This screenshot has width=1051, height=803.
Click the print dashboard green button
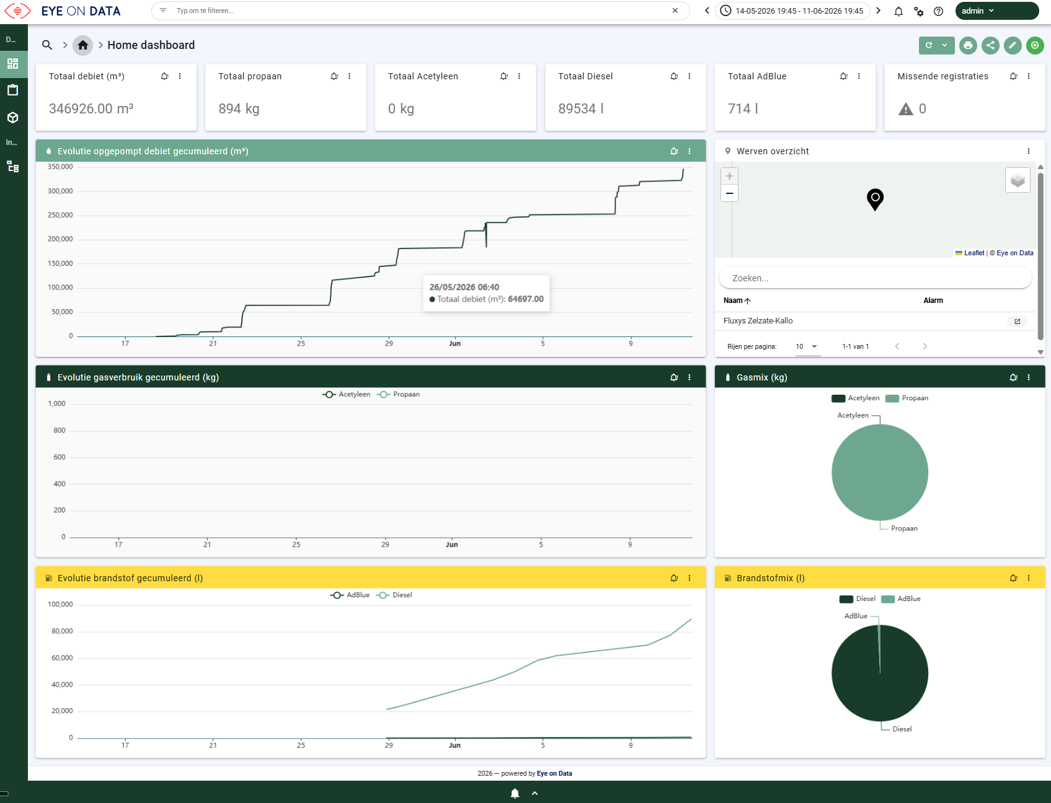967,45
